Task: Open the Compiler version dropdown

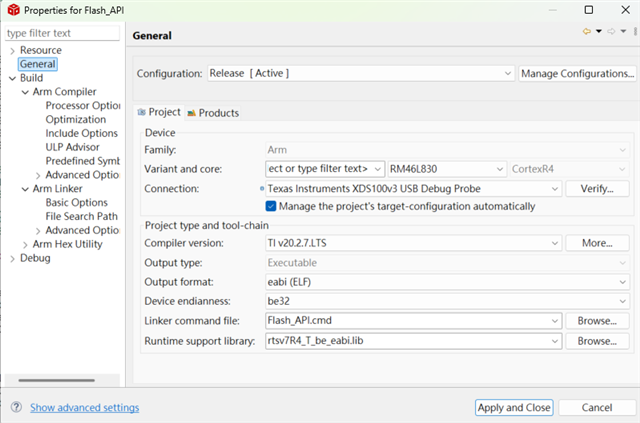Action: coord(413,243)
